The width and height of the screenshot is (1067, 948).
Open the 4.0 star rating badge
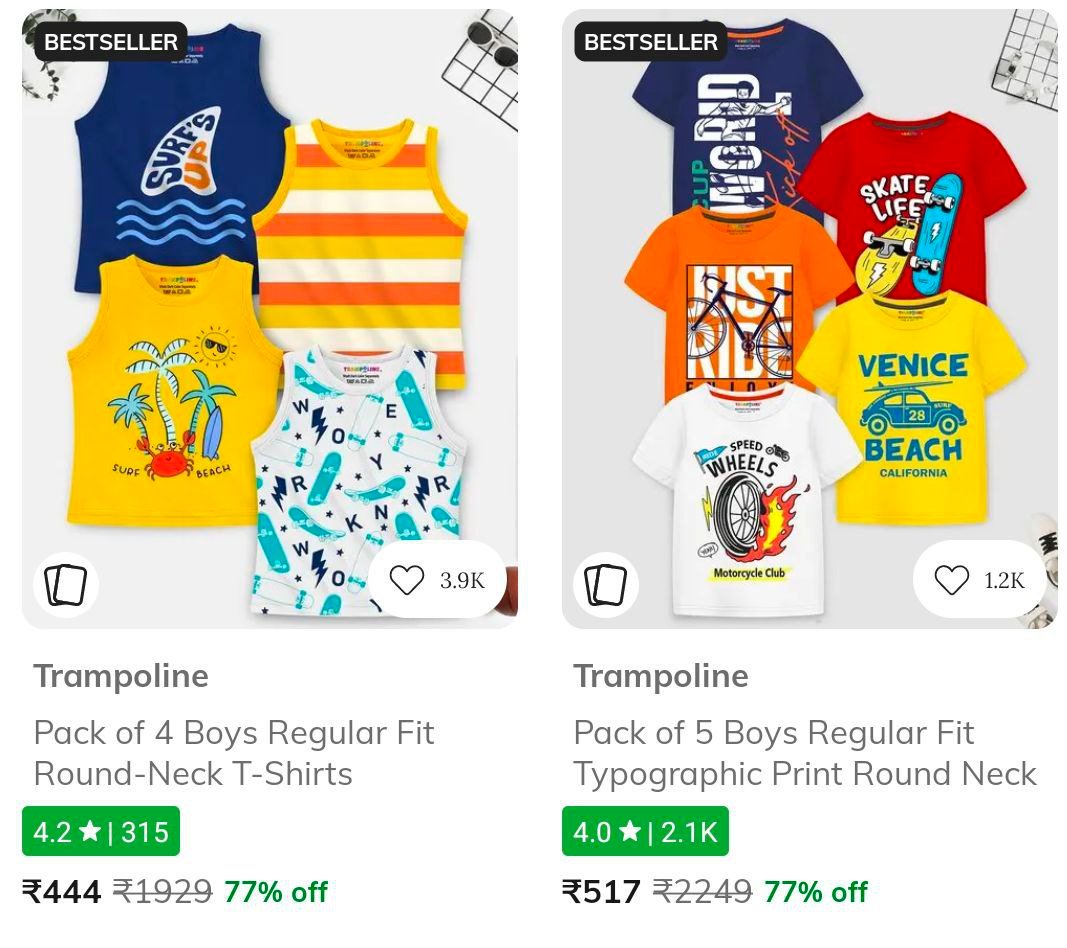(x=645, y=832)
